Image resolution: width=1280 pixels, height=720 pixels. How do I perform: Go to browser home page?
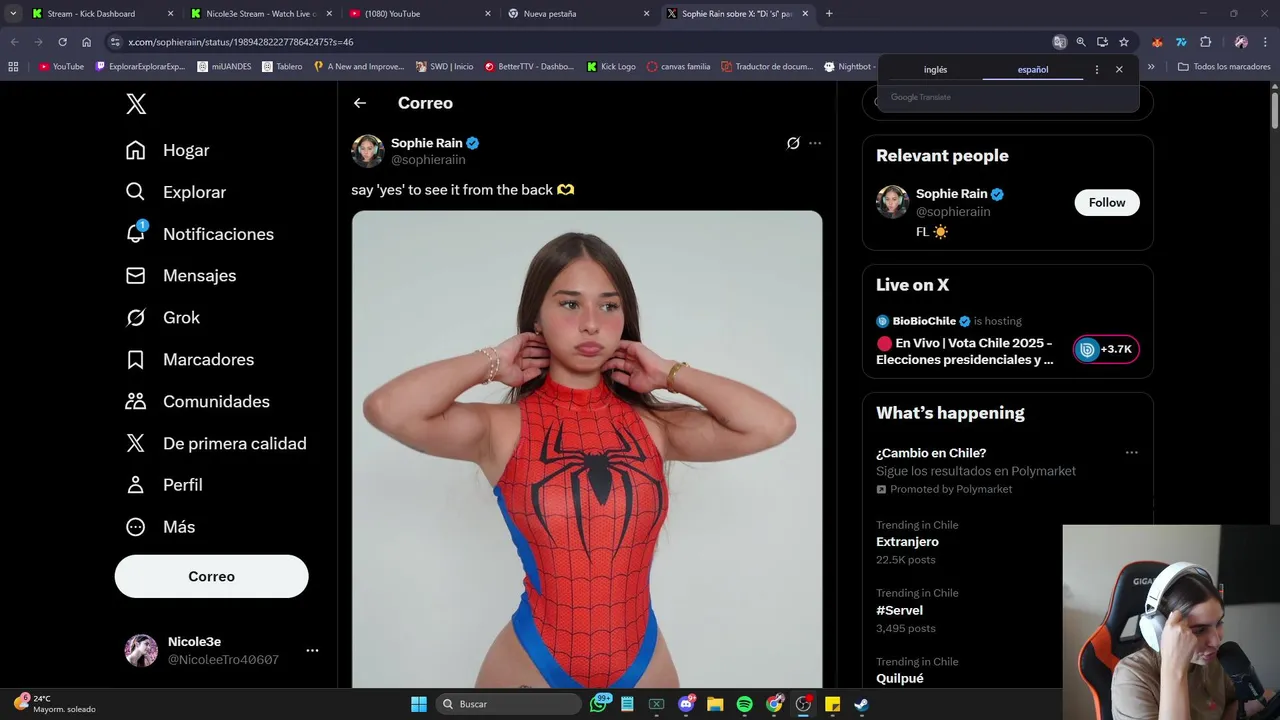pos(87,42)
